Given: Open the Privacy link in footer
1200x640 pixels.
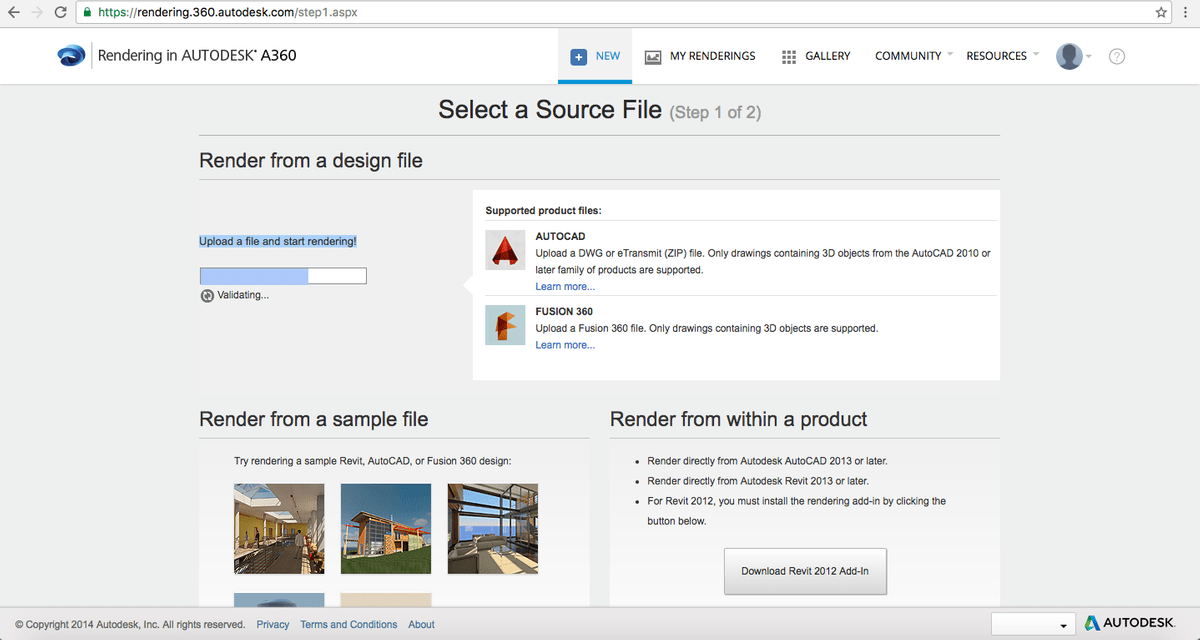Looking at the screenshot, I should click(x=273, y=624).
